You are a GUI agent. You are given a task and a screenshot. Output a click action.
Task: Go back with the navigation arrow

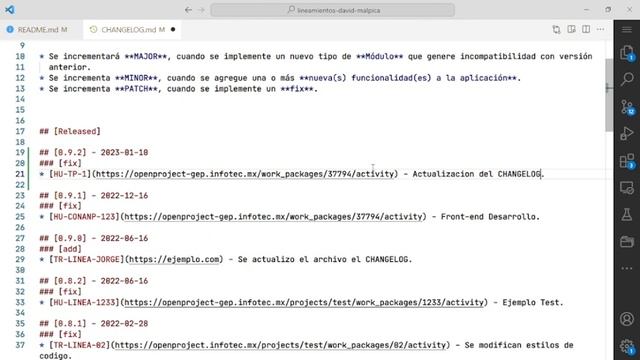[188, 10]
